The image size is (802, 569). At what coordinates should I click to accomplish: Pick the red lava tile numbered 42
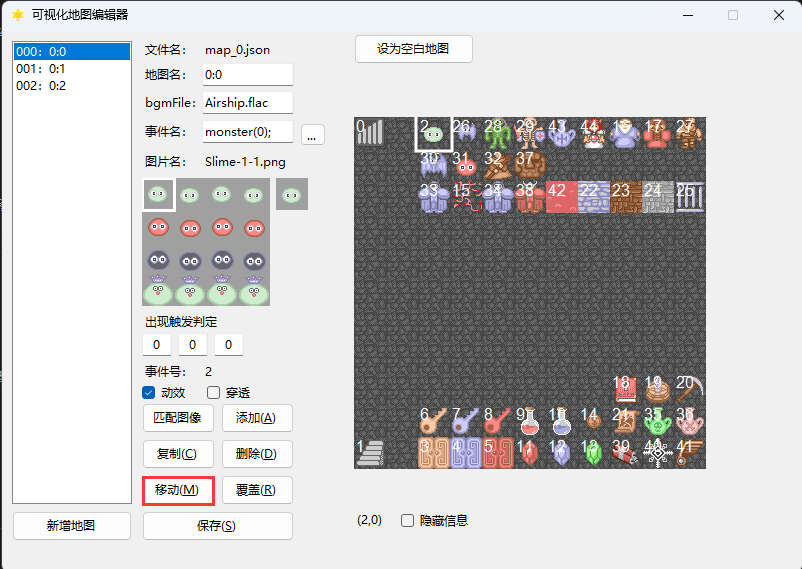[x=562, y=197]
